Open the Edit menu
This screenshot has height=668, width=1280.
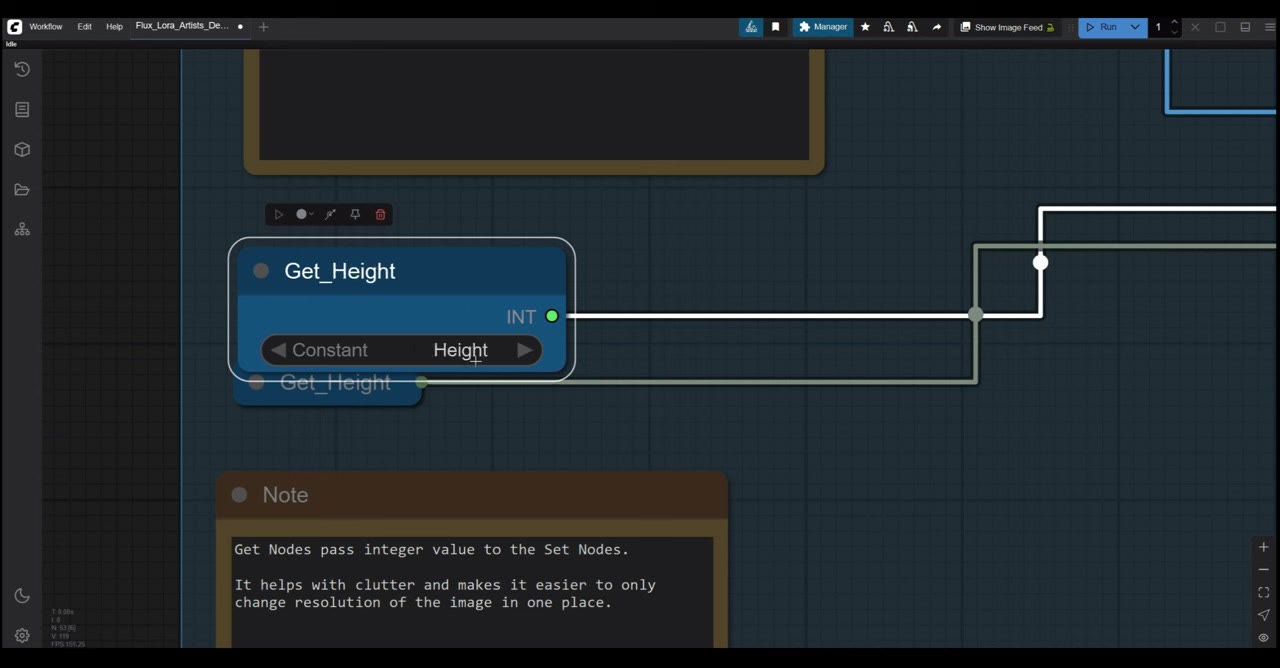pos(85,27)
